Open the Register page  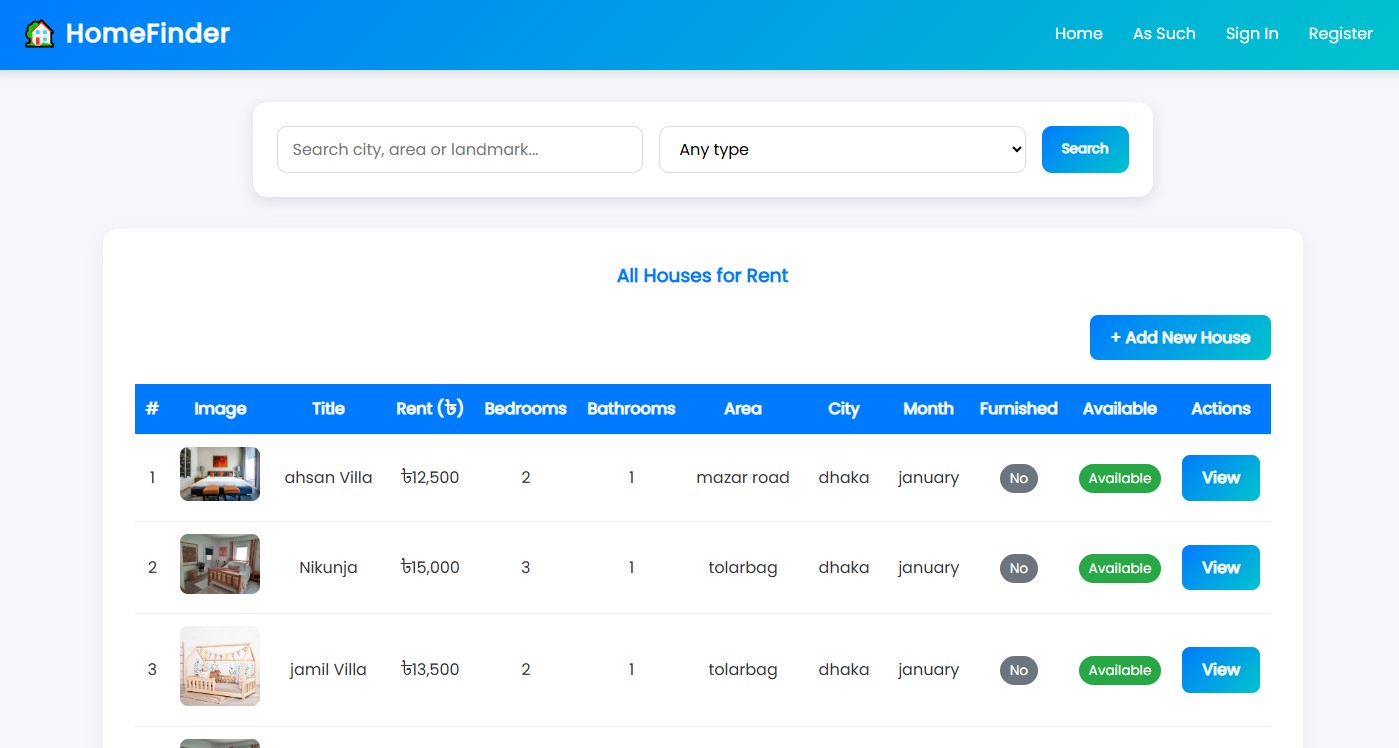tap(1340, 34)
